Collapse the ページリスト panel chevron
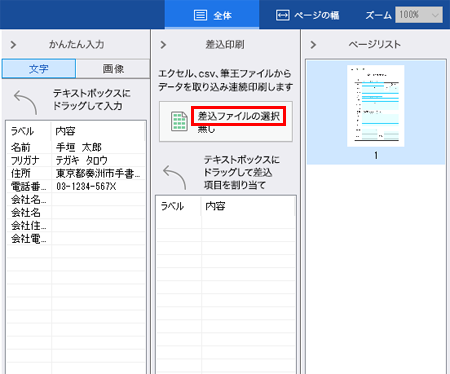This screenshot has width=450, height=374. (x=313, y=45)
